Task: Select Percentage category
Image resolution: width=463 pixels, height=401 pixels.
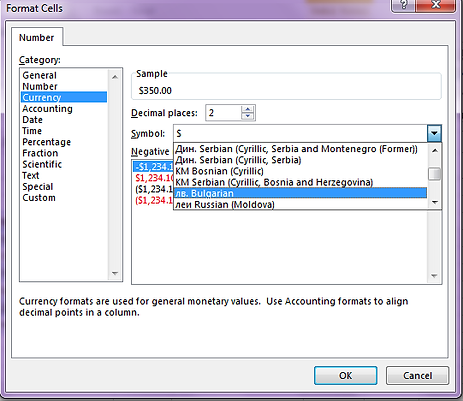Action: point(64,142)
